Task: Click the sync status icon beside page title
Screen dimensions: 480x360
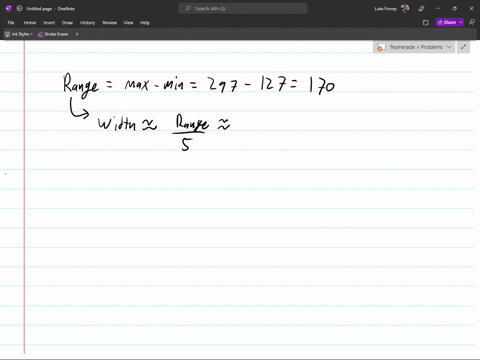Action: [x=19, y=9]
